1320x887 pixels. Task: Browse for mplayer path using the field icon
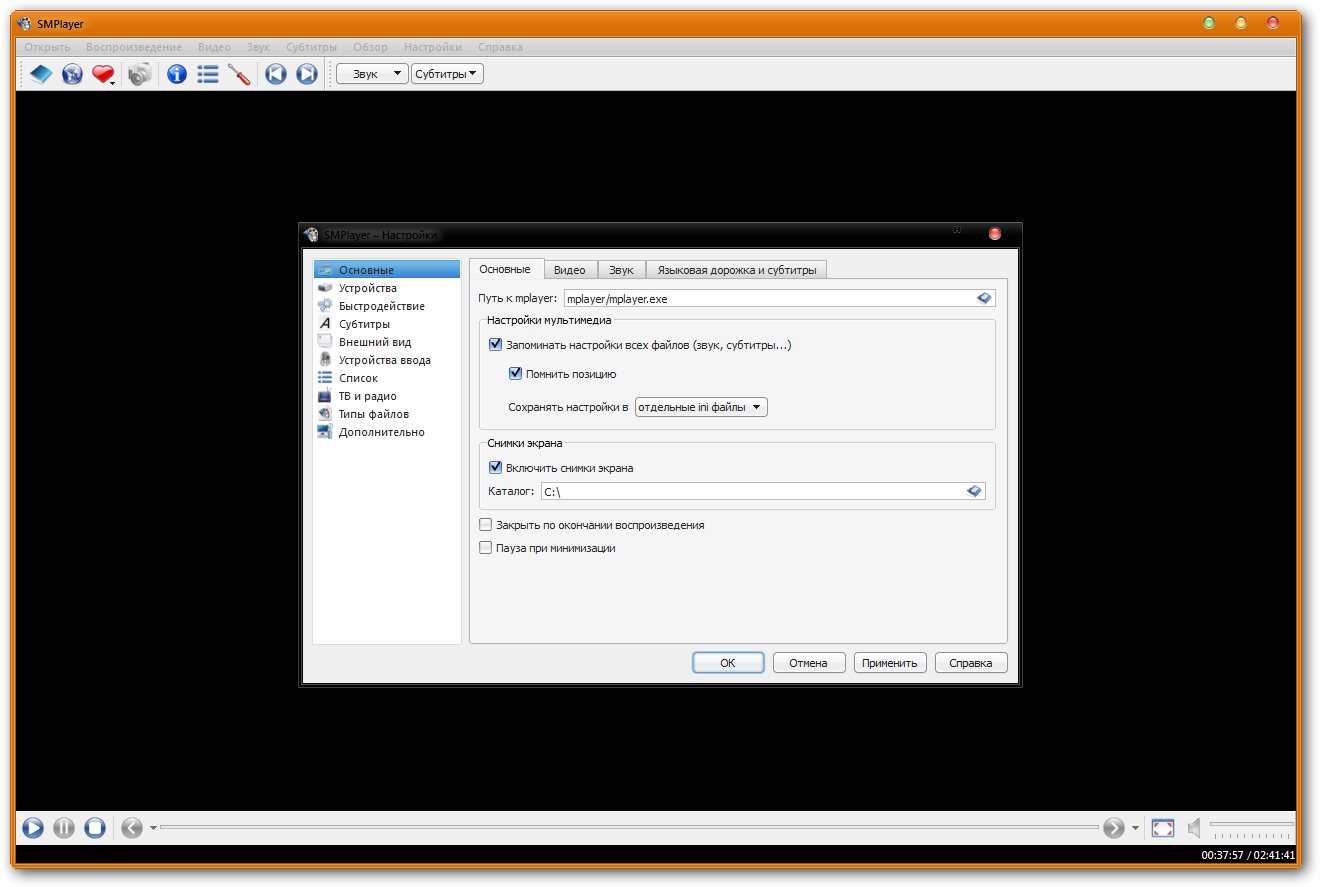984,298
